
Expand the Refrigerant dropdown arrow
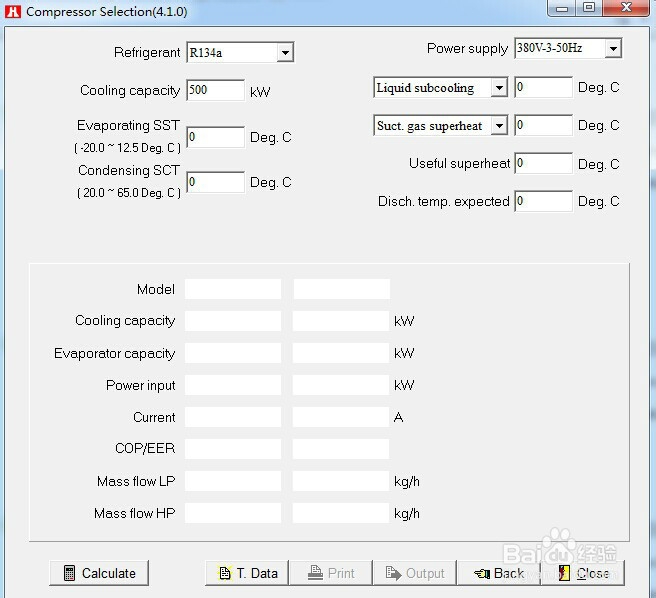pyautogui.click(x=285, y=53)
